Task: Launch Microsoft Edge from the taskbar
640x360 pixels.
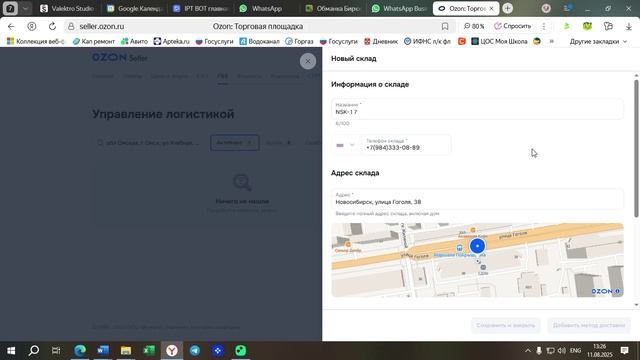Action: click(x=80, y=350)
